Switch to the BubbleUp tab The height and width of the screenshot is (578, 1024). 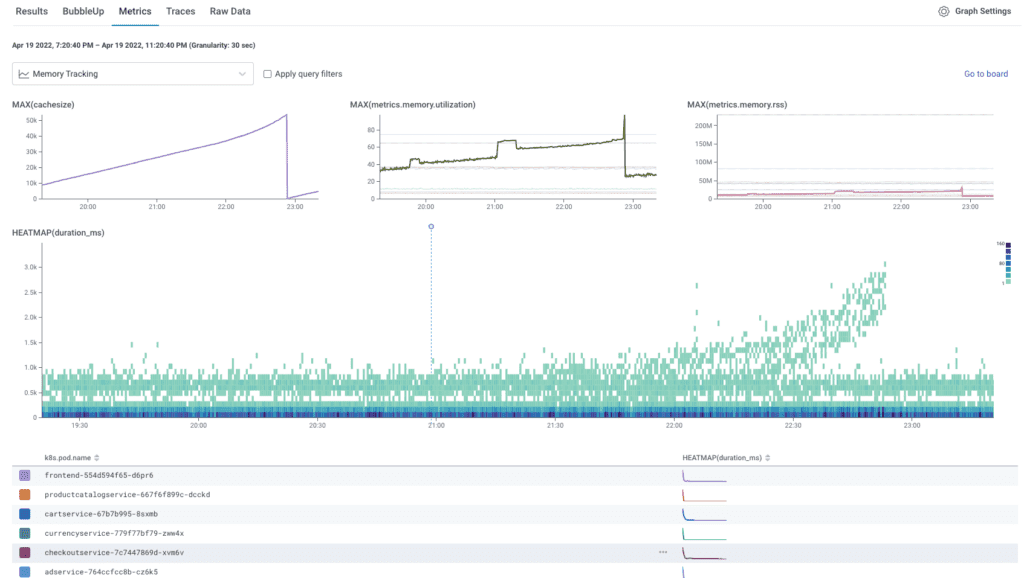(81, 11)
